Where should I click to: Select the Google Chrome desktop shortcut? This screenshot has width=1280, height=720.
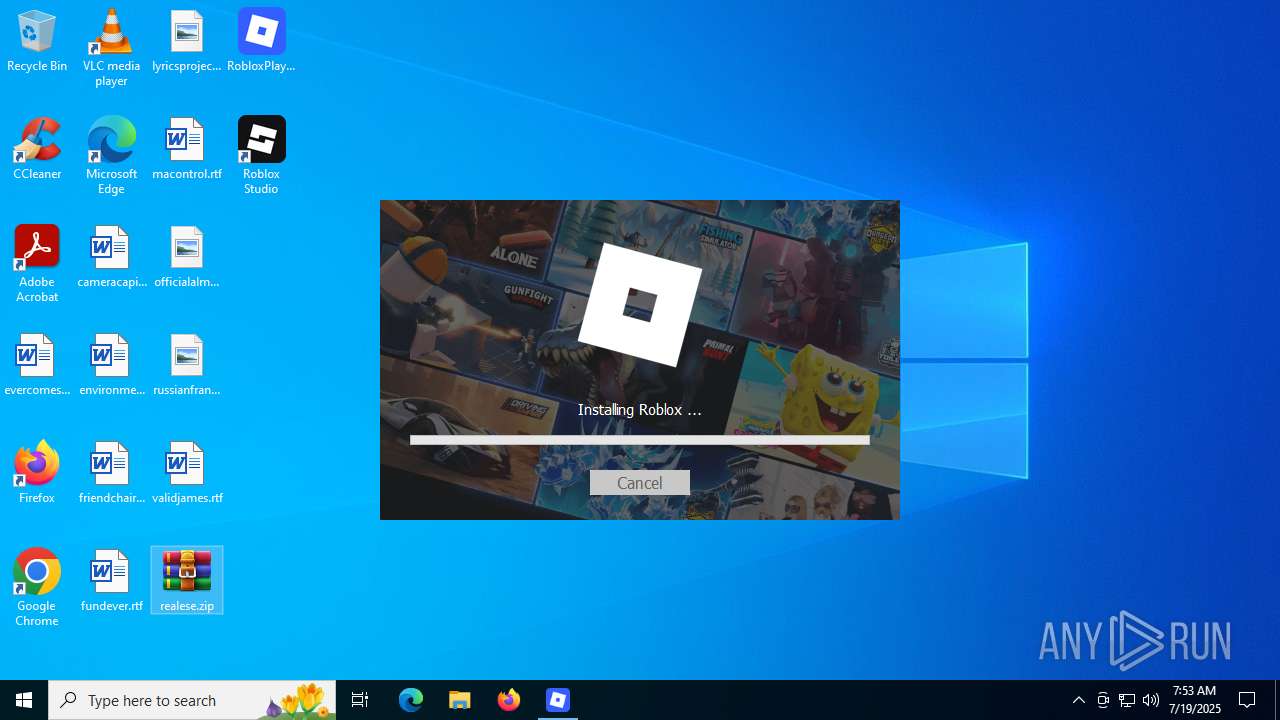point(37,588)
